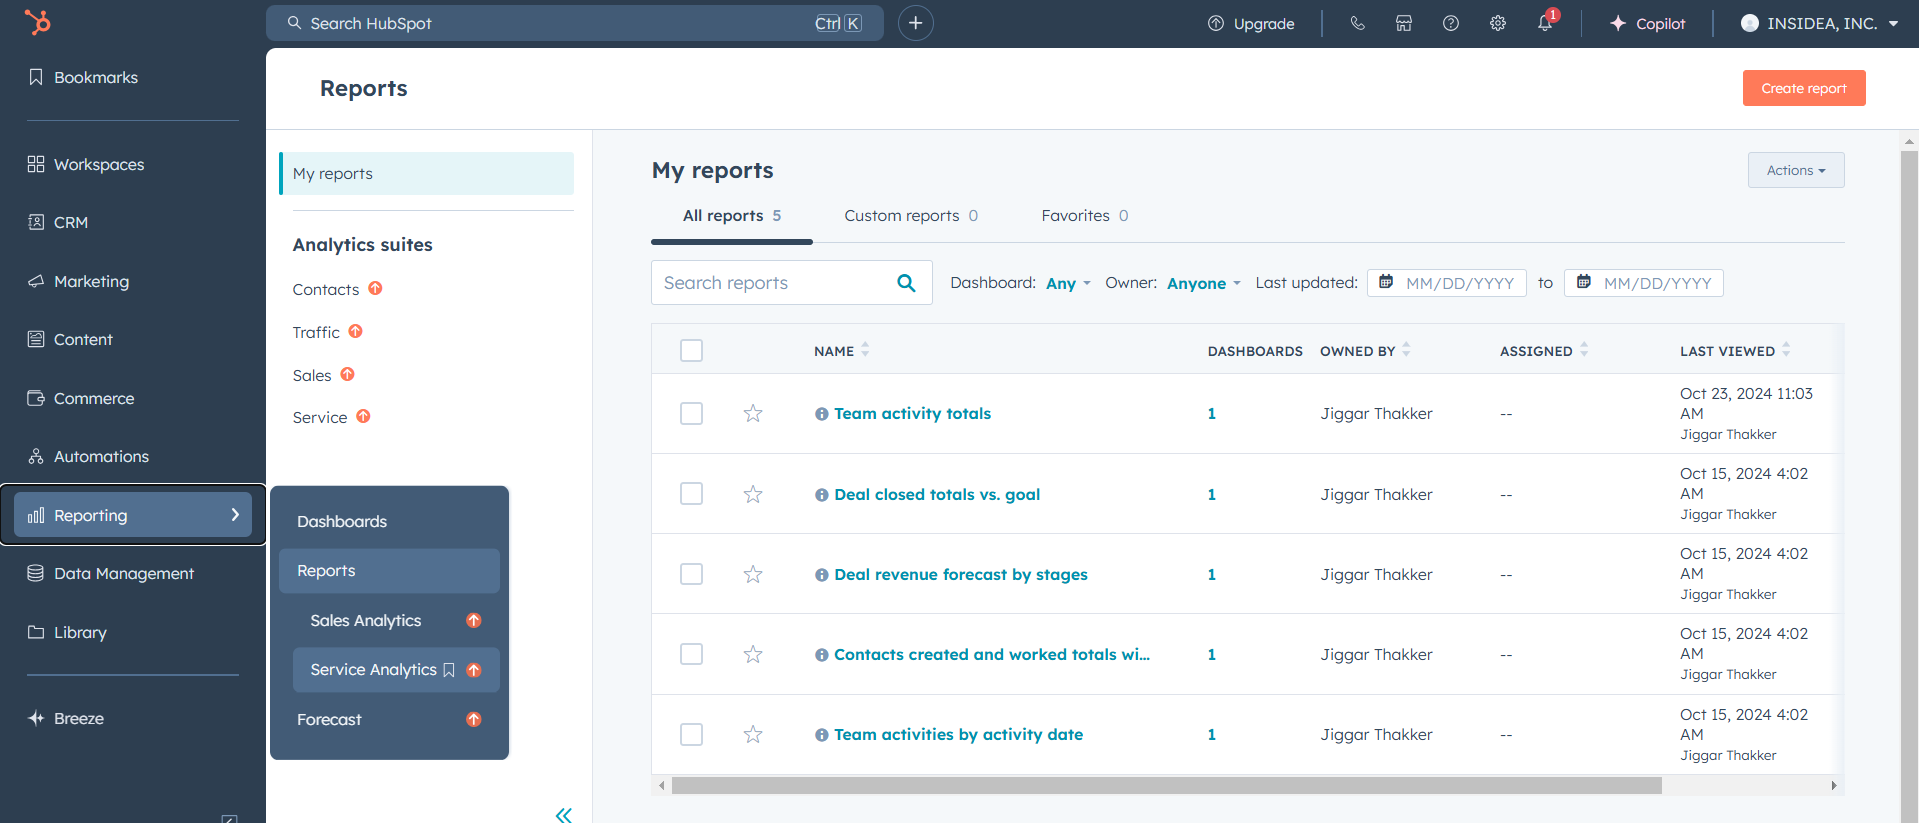Viewport: 1919px width, 823px height.
Task: Collapse the side panel with double chevron
Action: (564, 815)
